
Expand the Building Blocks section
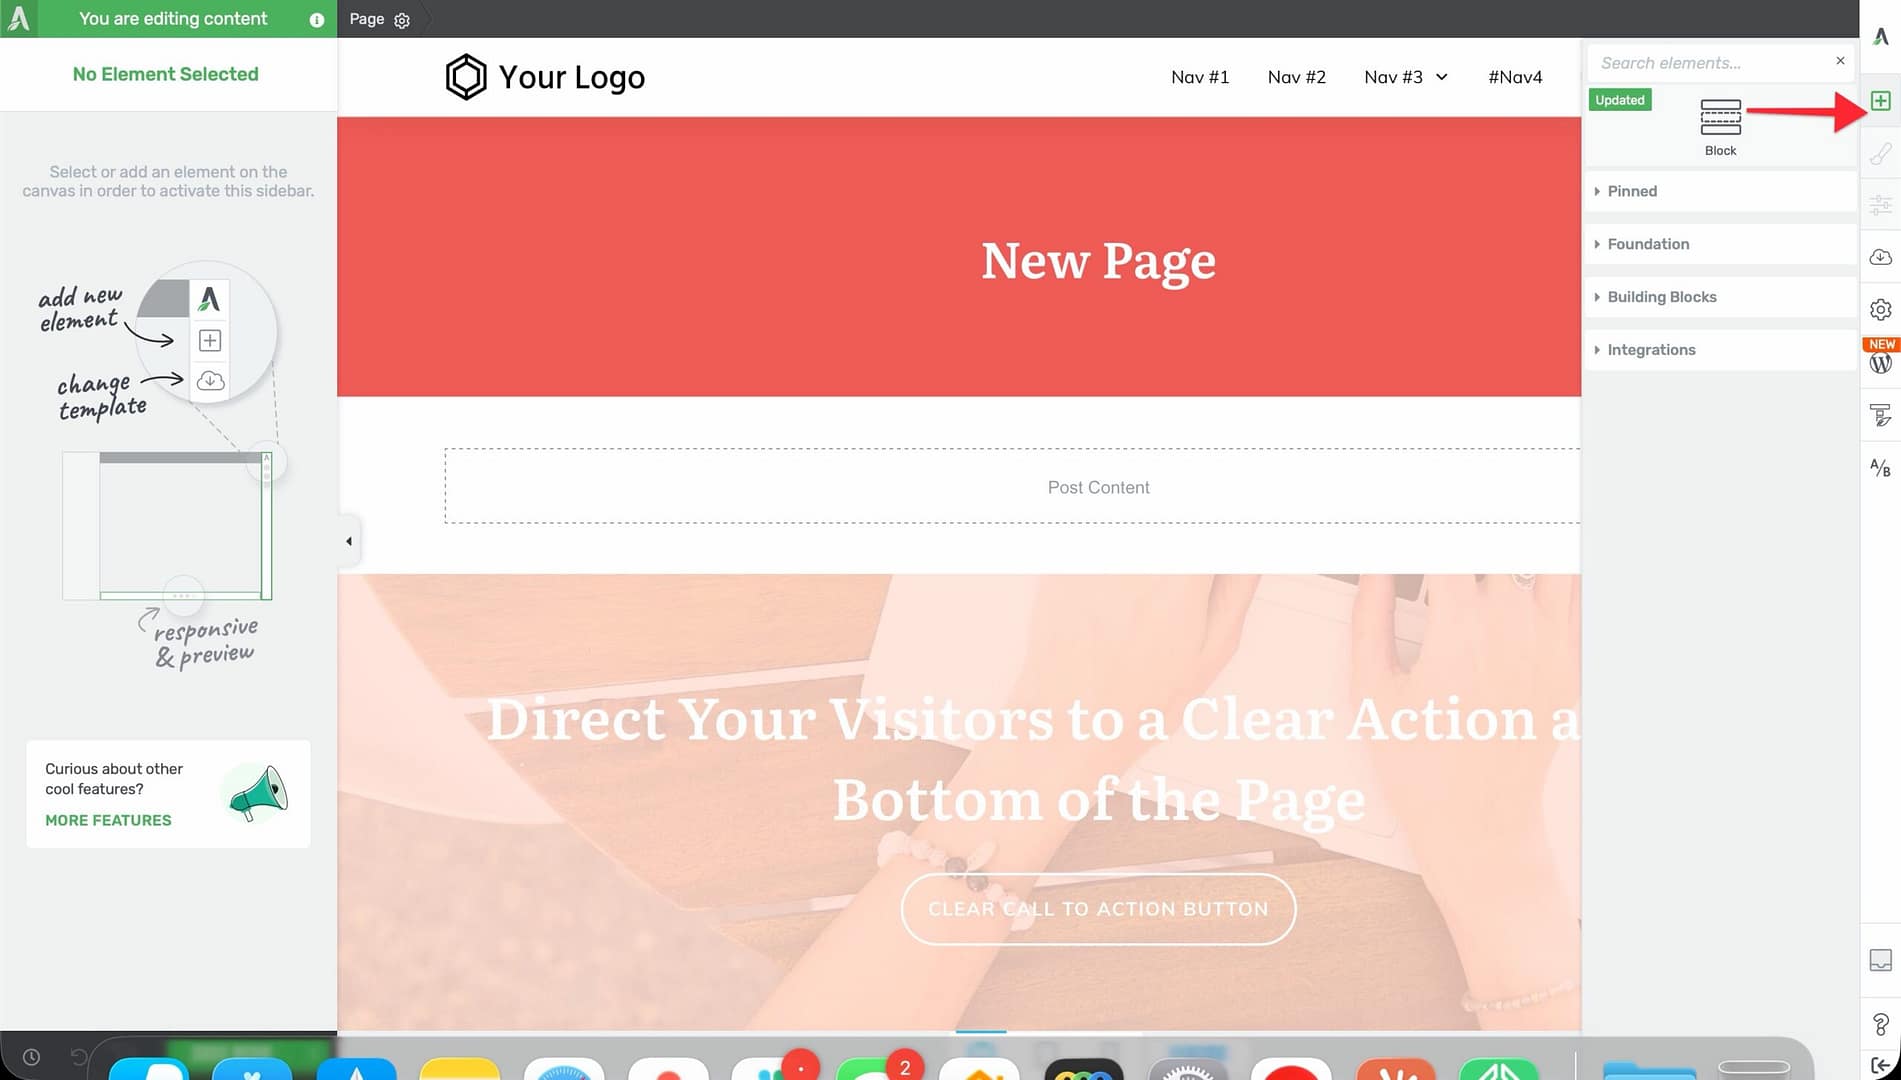1720,297
